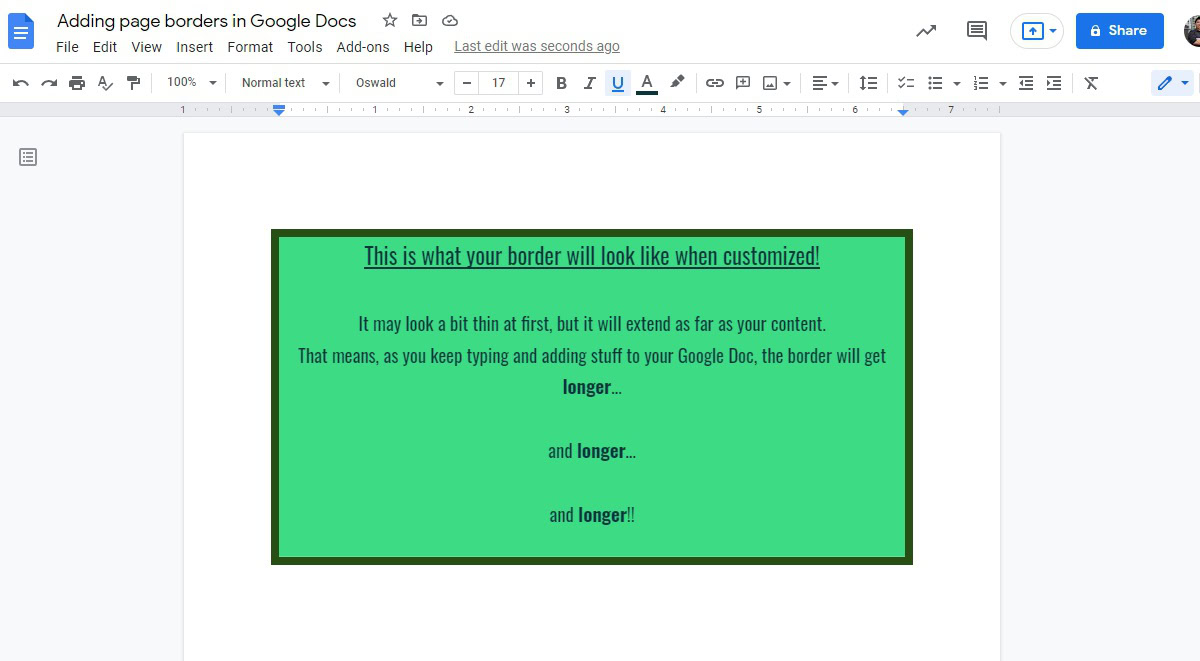Star this document
1200x661 pixels.
(x=390, y=21)
